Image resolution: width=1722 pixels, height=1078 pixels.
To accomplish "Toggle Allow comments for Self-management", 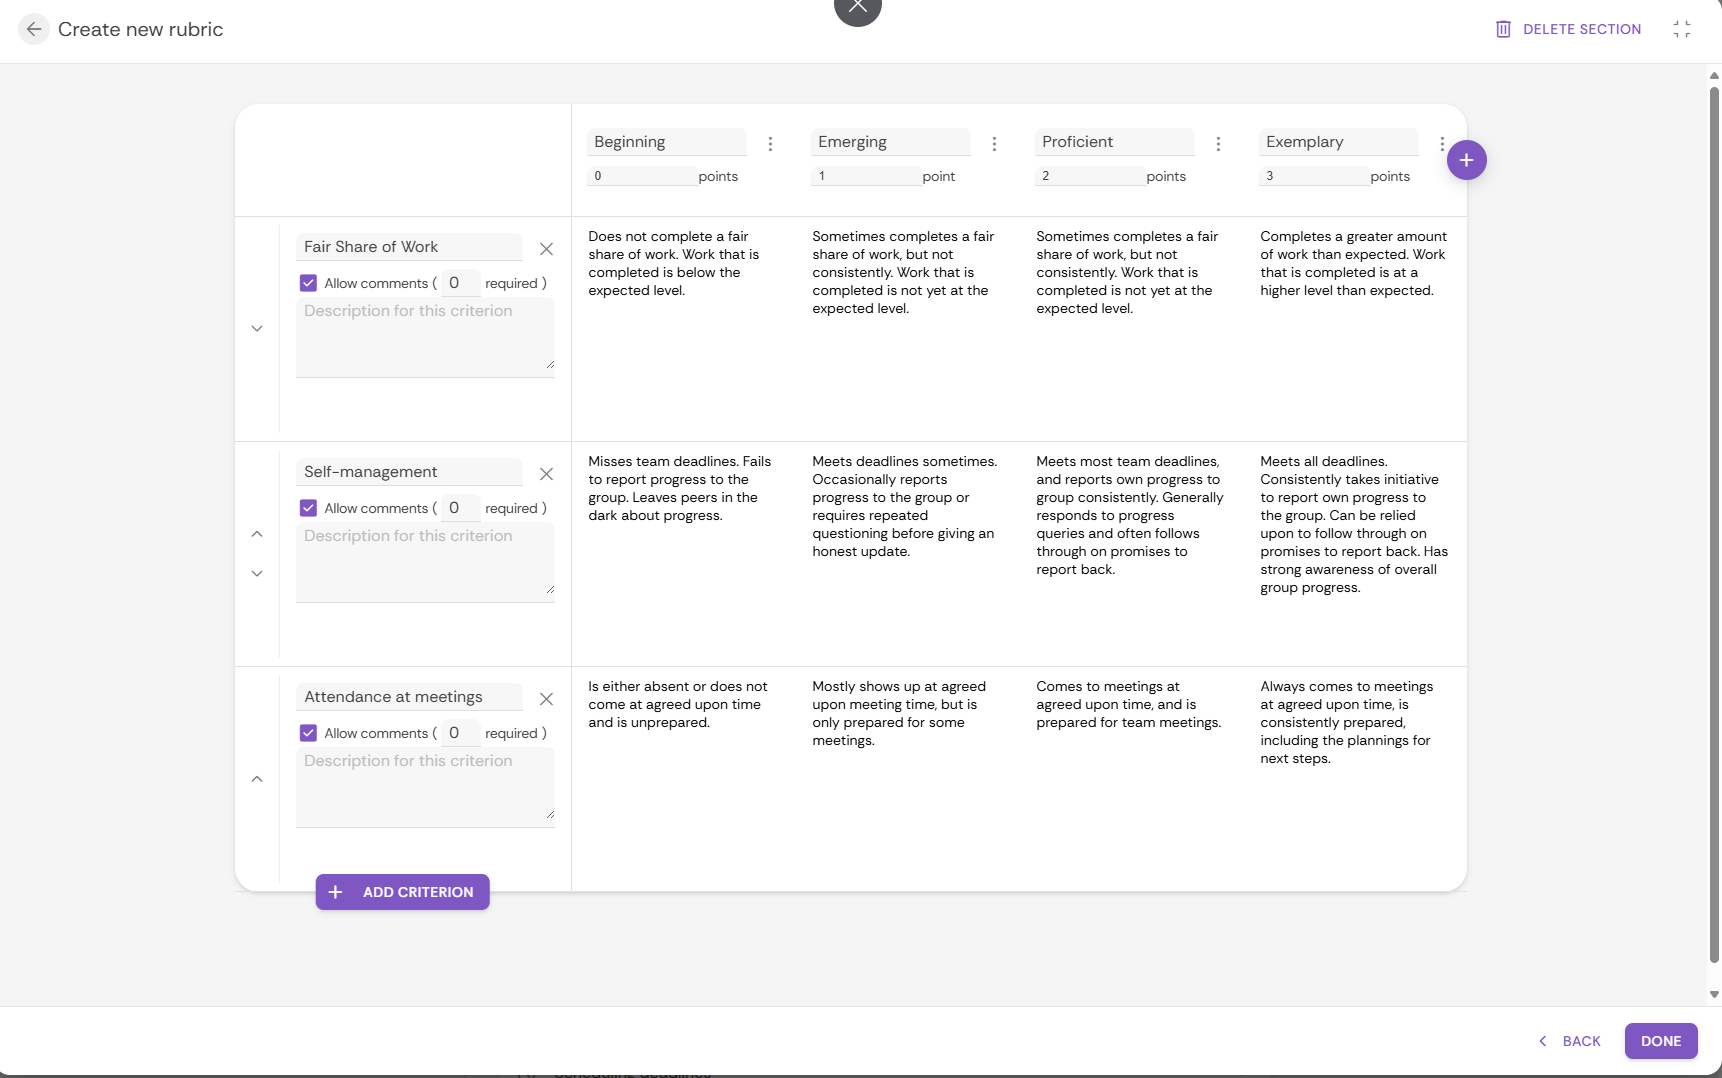I will (308, 508).
